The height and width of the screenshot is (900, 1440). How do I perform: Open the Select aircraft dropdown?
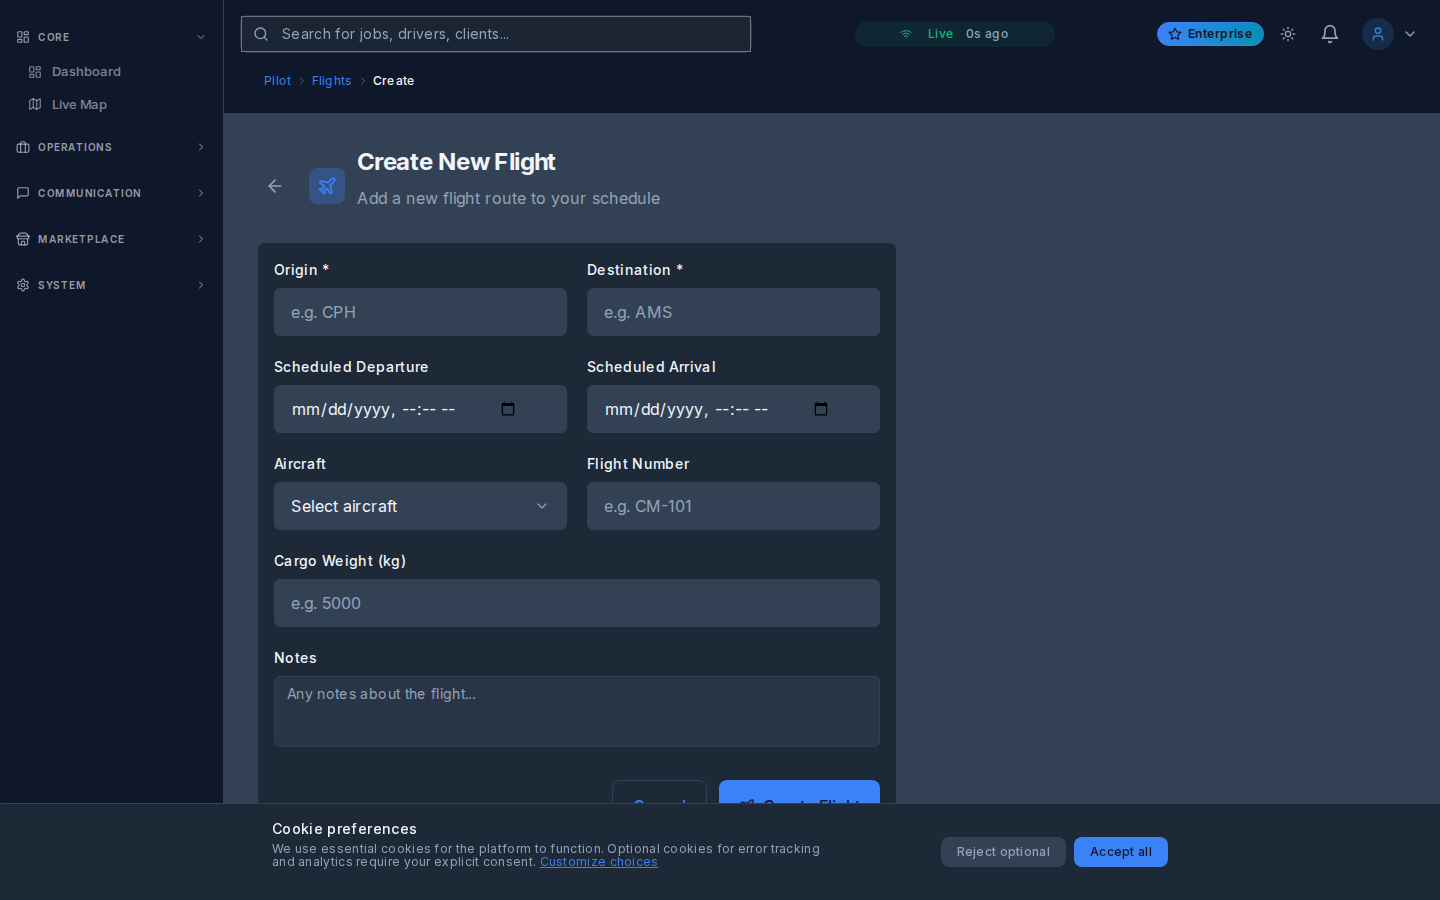tap(420, 506)
